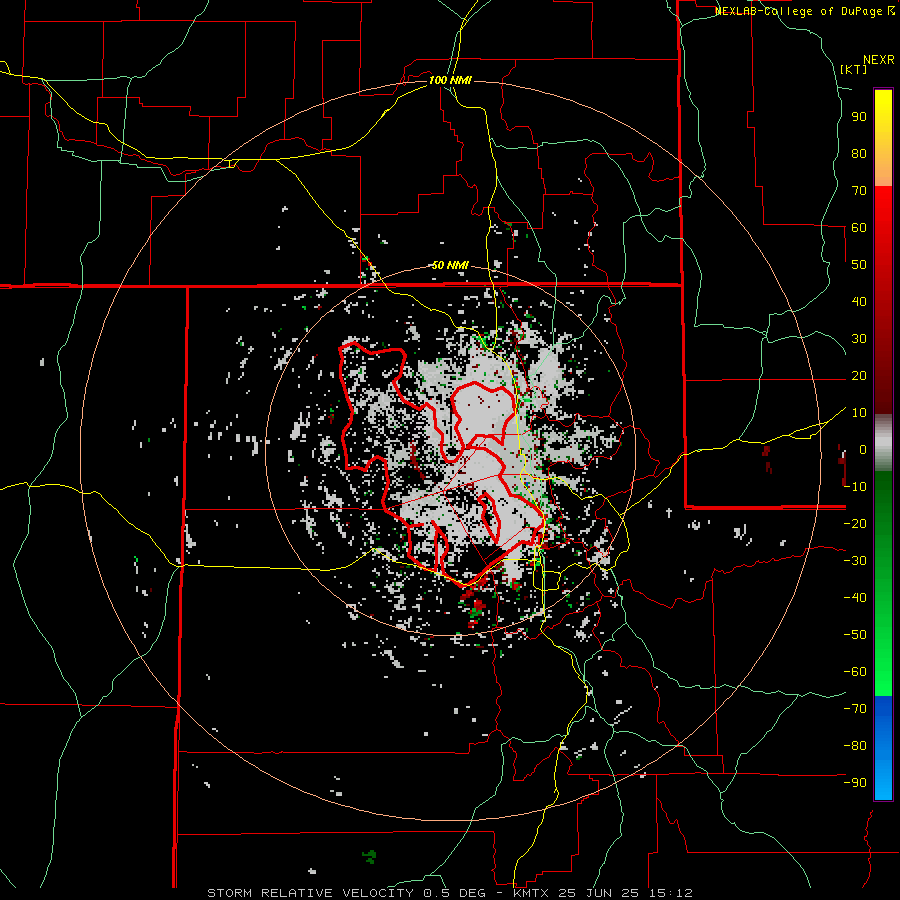Click the positive 80 scale label
Screen dimensions: 900x900
[x=859, y=154]
